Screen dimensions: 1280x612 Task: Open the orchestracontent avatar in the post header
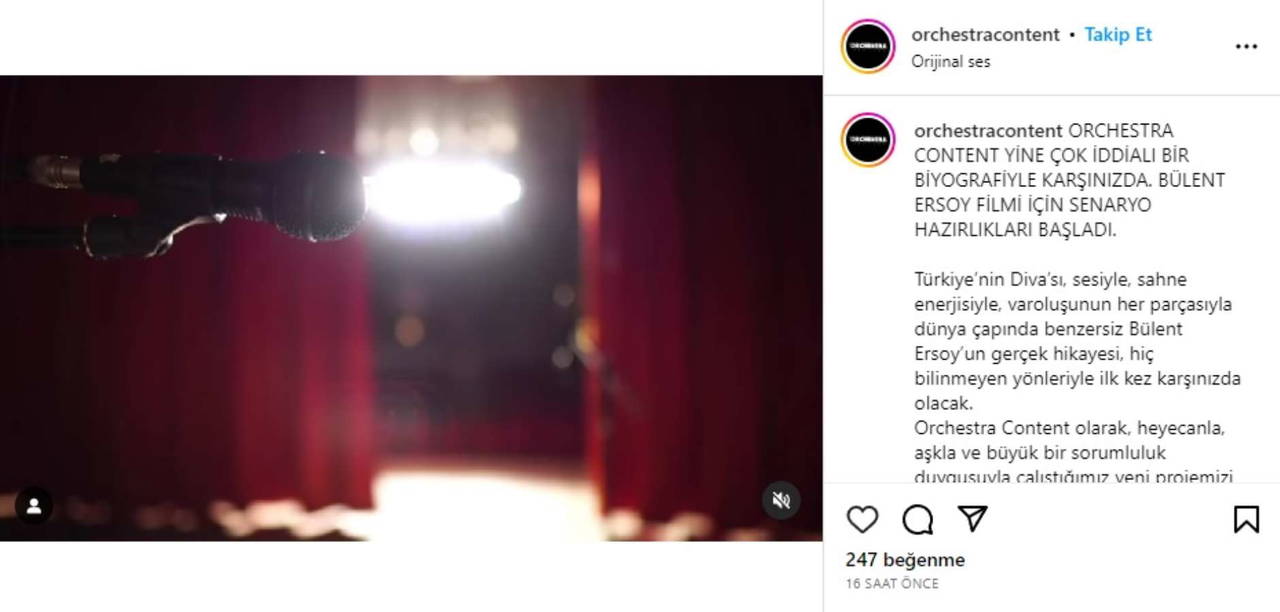[868, 46]
